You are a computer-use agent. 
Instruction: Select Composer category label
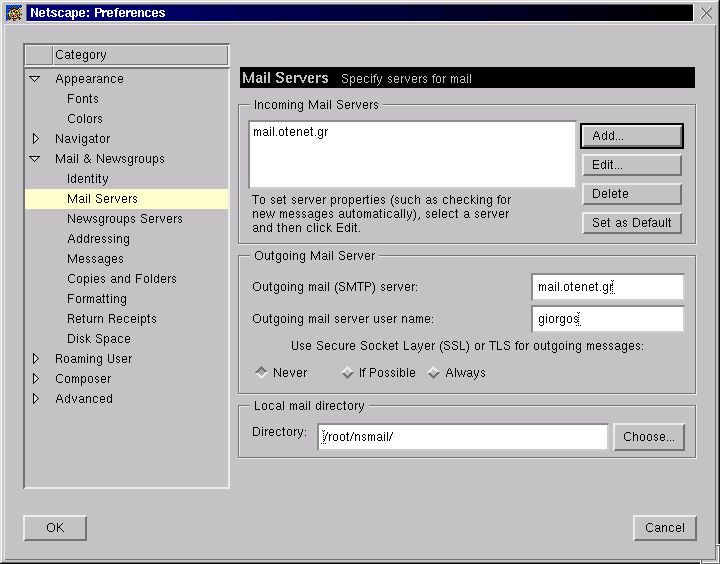83,379
